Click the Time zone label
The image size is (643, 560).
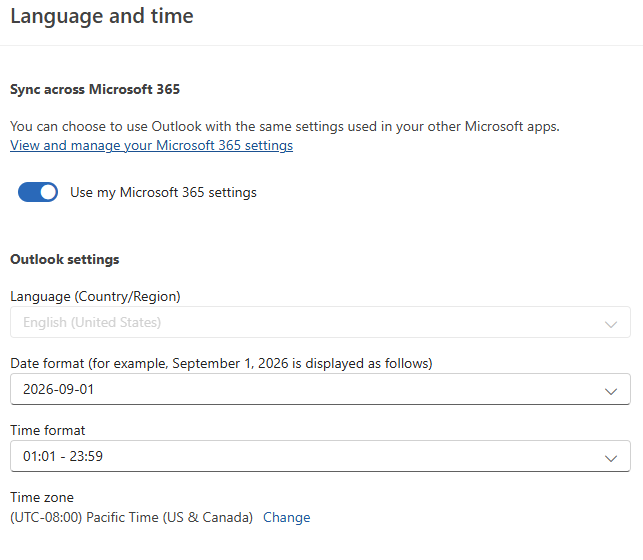42,497
